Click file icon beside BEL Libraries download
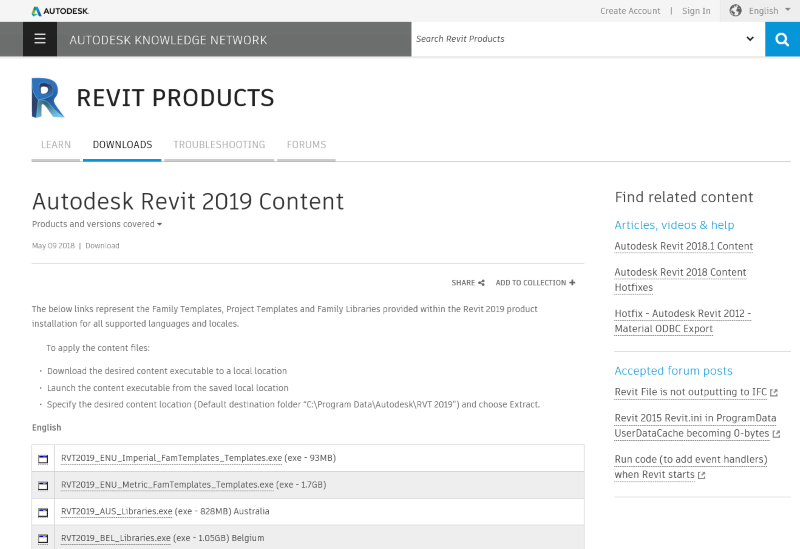The width and height of the screenshot is (800, 549). click(x=43, y=538)
